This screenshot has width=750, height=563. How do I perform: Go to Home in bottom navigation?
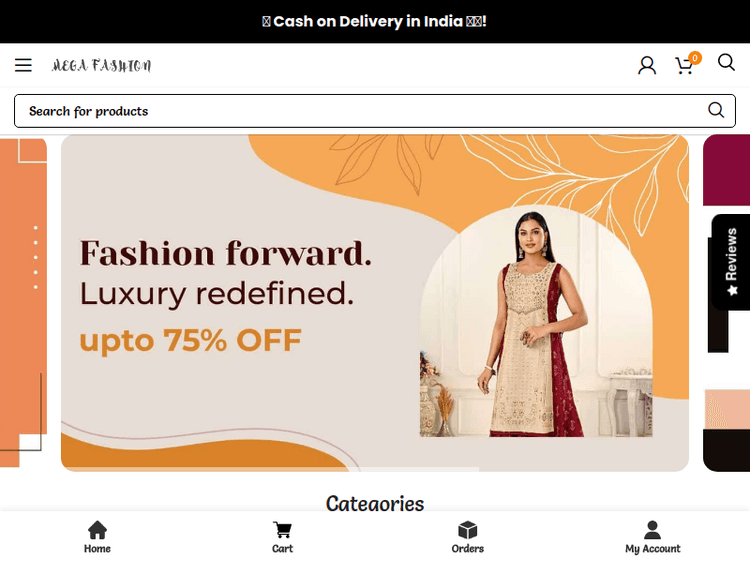pos(97,537)
